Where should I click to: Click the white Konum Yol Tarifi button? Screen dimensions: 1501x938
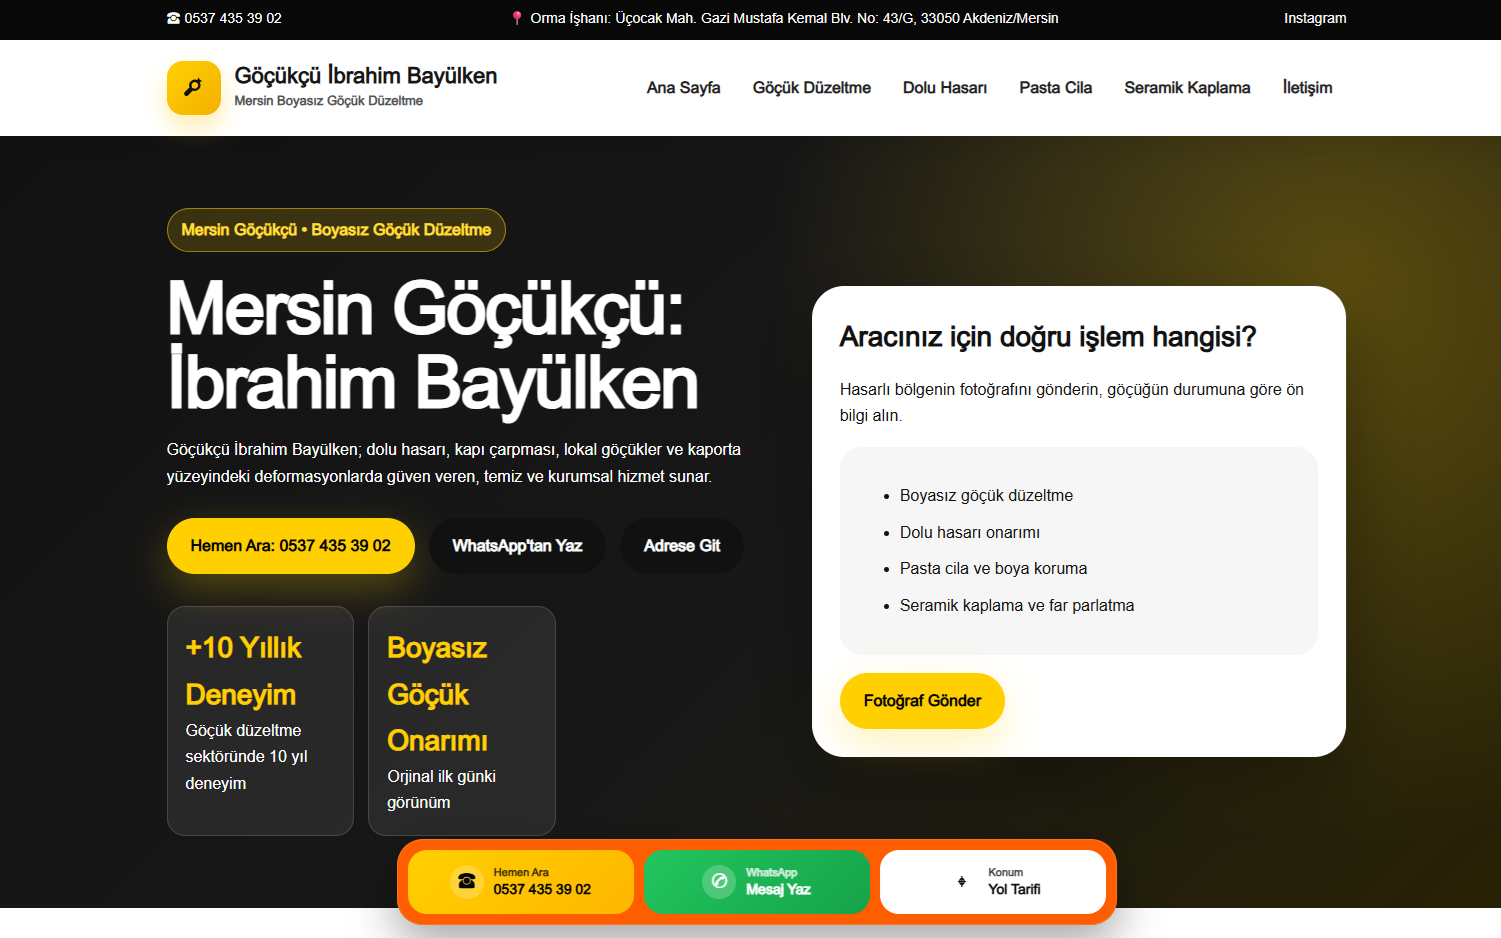tap(993, 882)
